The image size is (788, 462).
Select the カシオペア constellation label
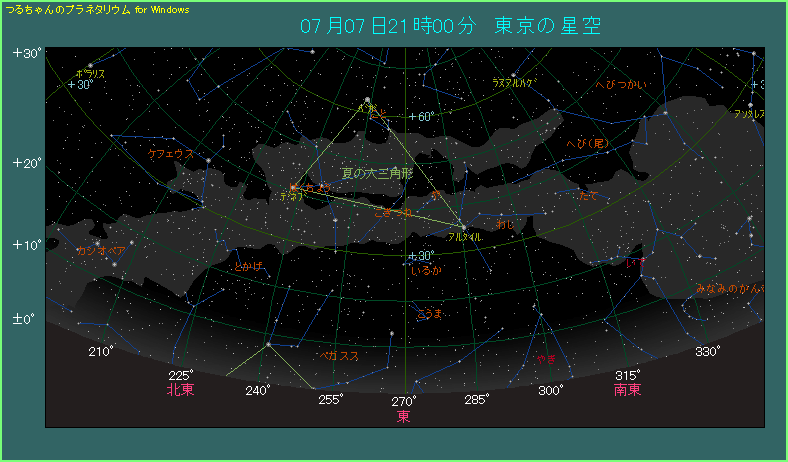pyautogui.click(x=100, y=250)
